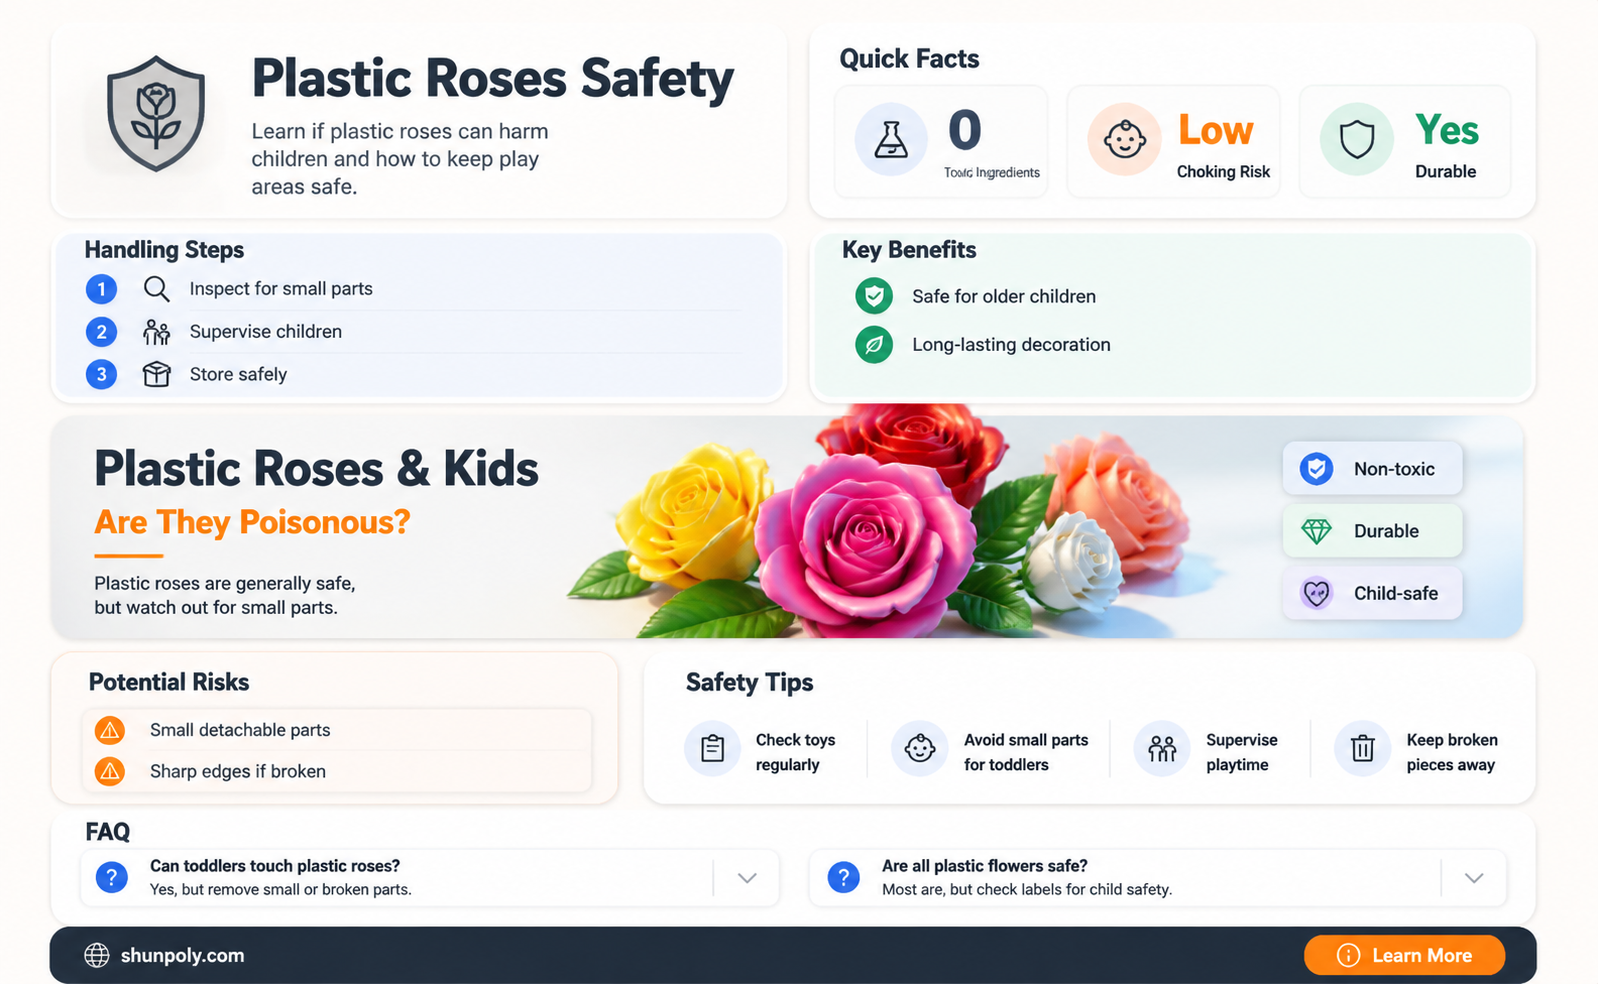This screenshot has height=984, width=1598.
Task: Click the flask icon for Toxic Ingredients
Action: 891,139
